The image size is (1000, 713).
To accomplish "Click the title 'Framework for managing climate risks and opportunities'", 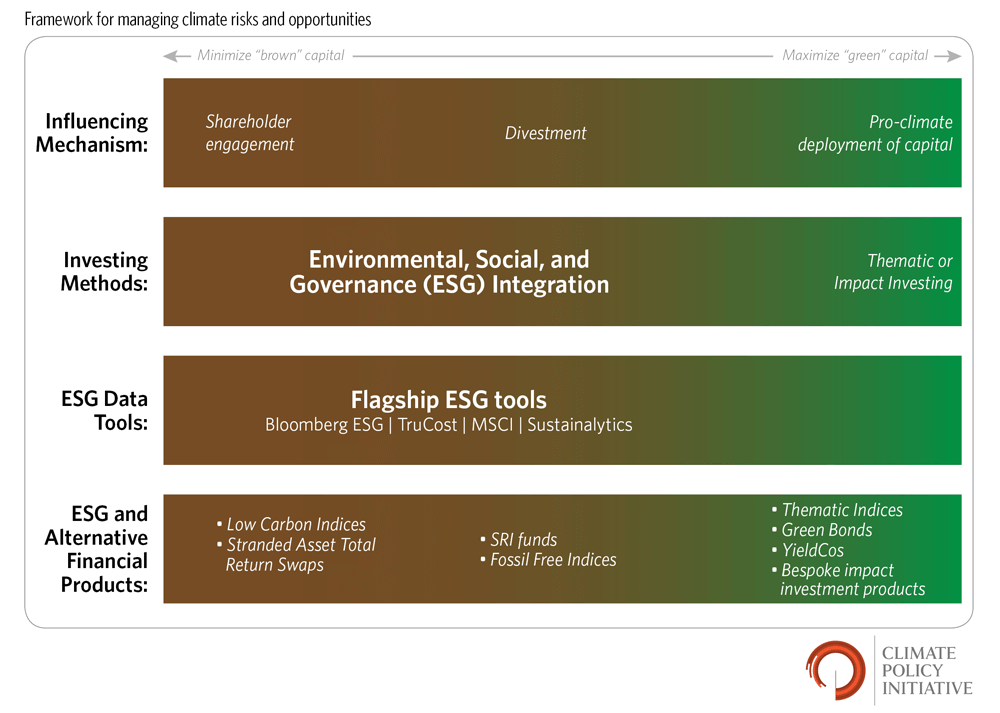I will click(198, 19).
